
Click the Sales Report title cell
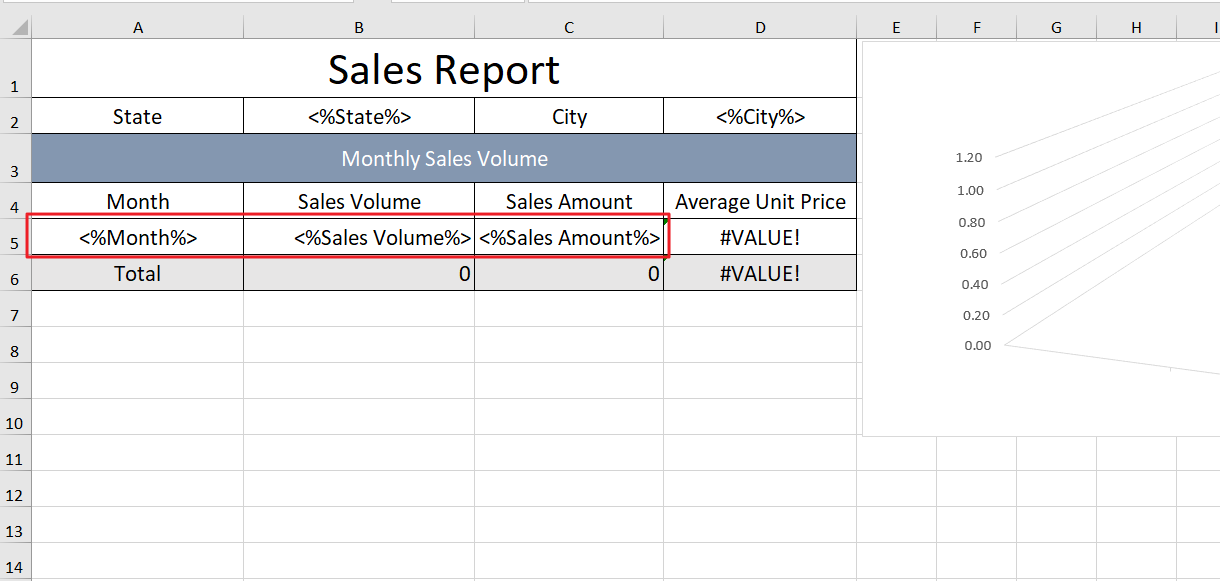[443, 70]
